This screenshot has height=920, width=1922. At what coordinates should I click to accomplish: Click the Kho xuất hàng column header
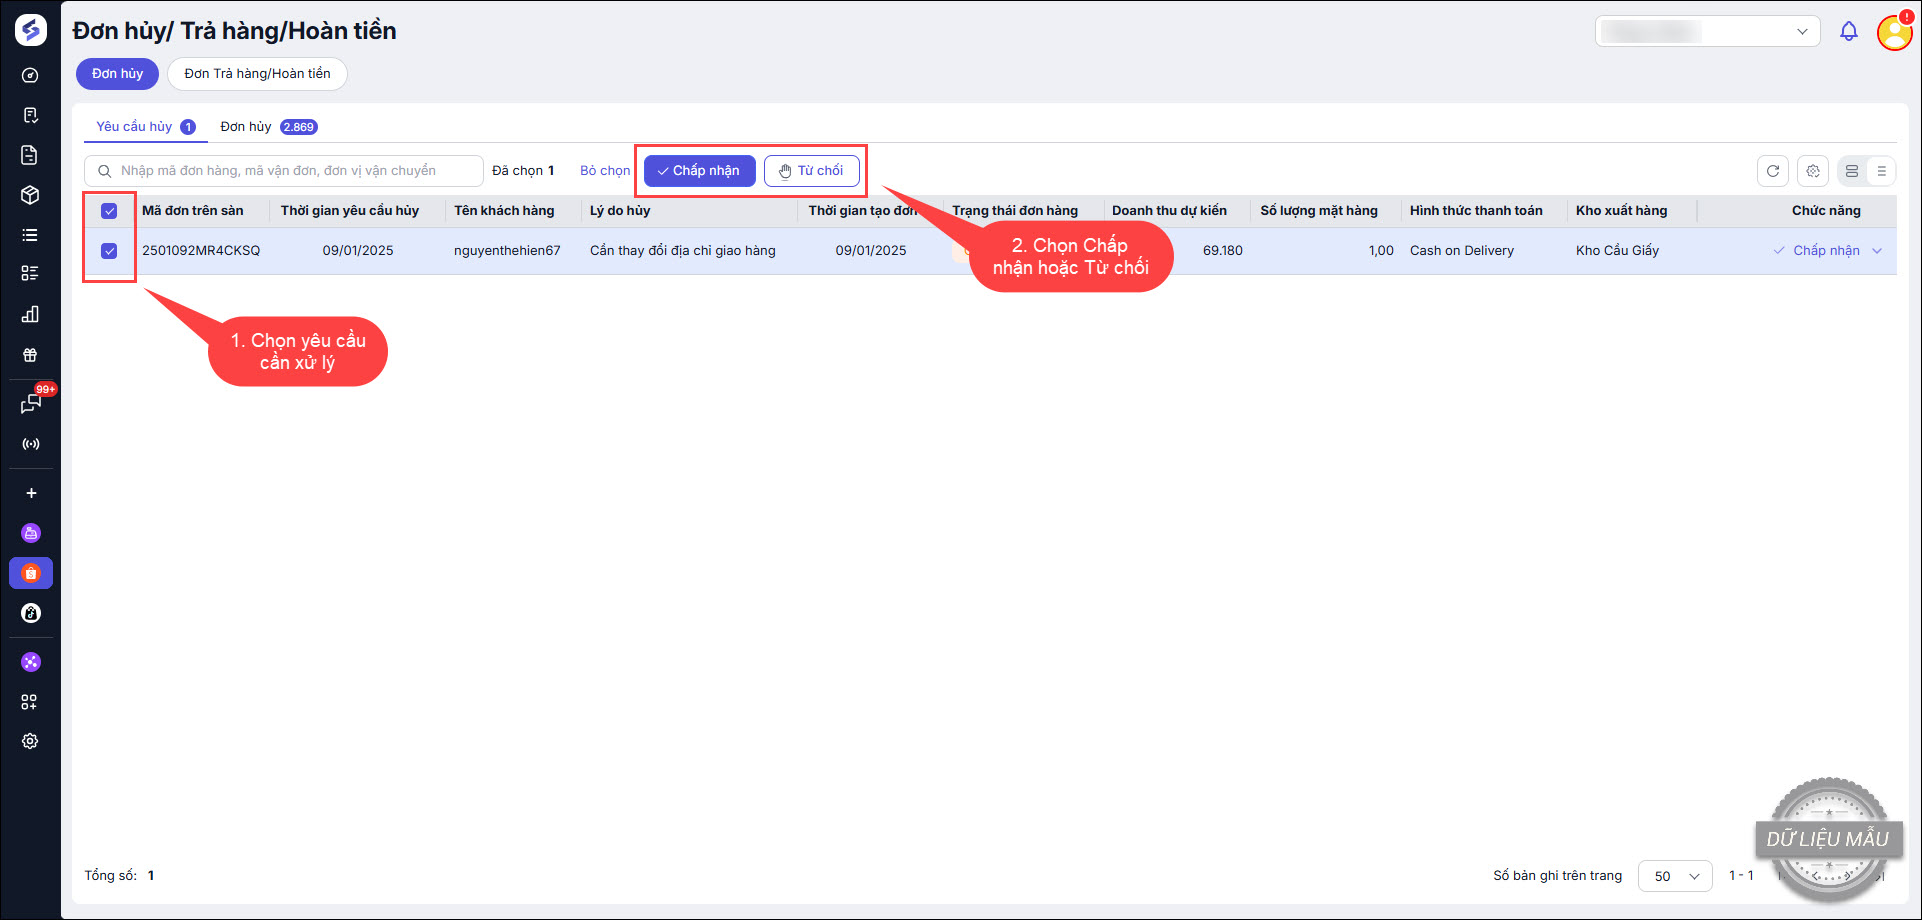pyautogui.click(x=1622, y=211)
